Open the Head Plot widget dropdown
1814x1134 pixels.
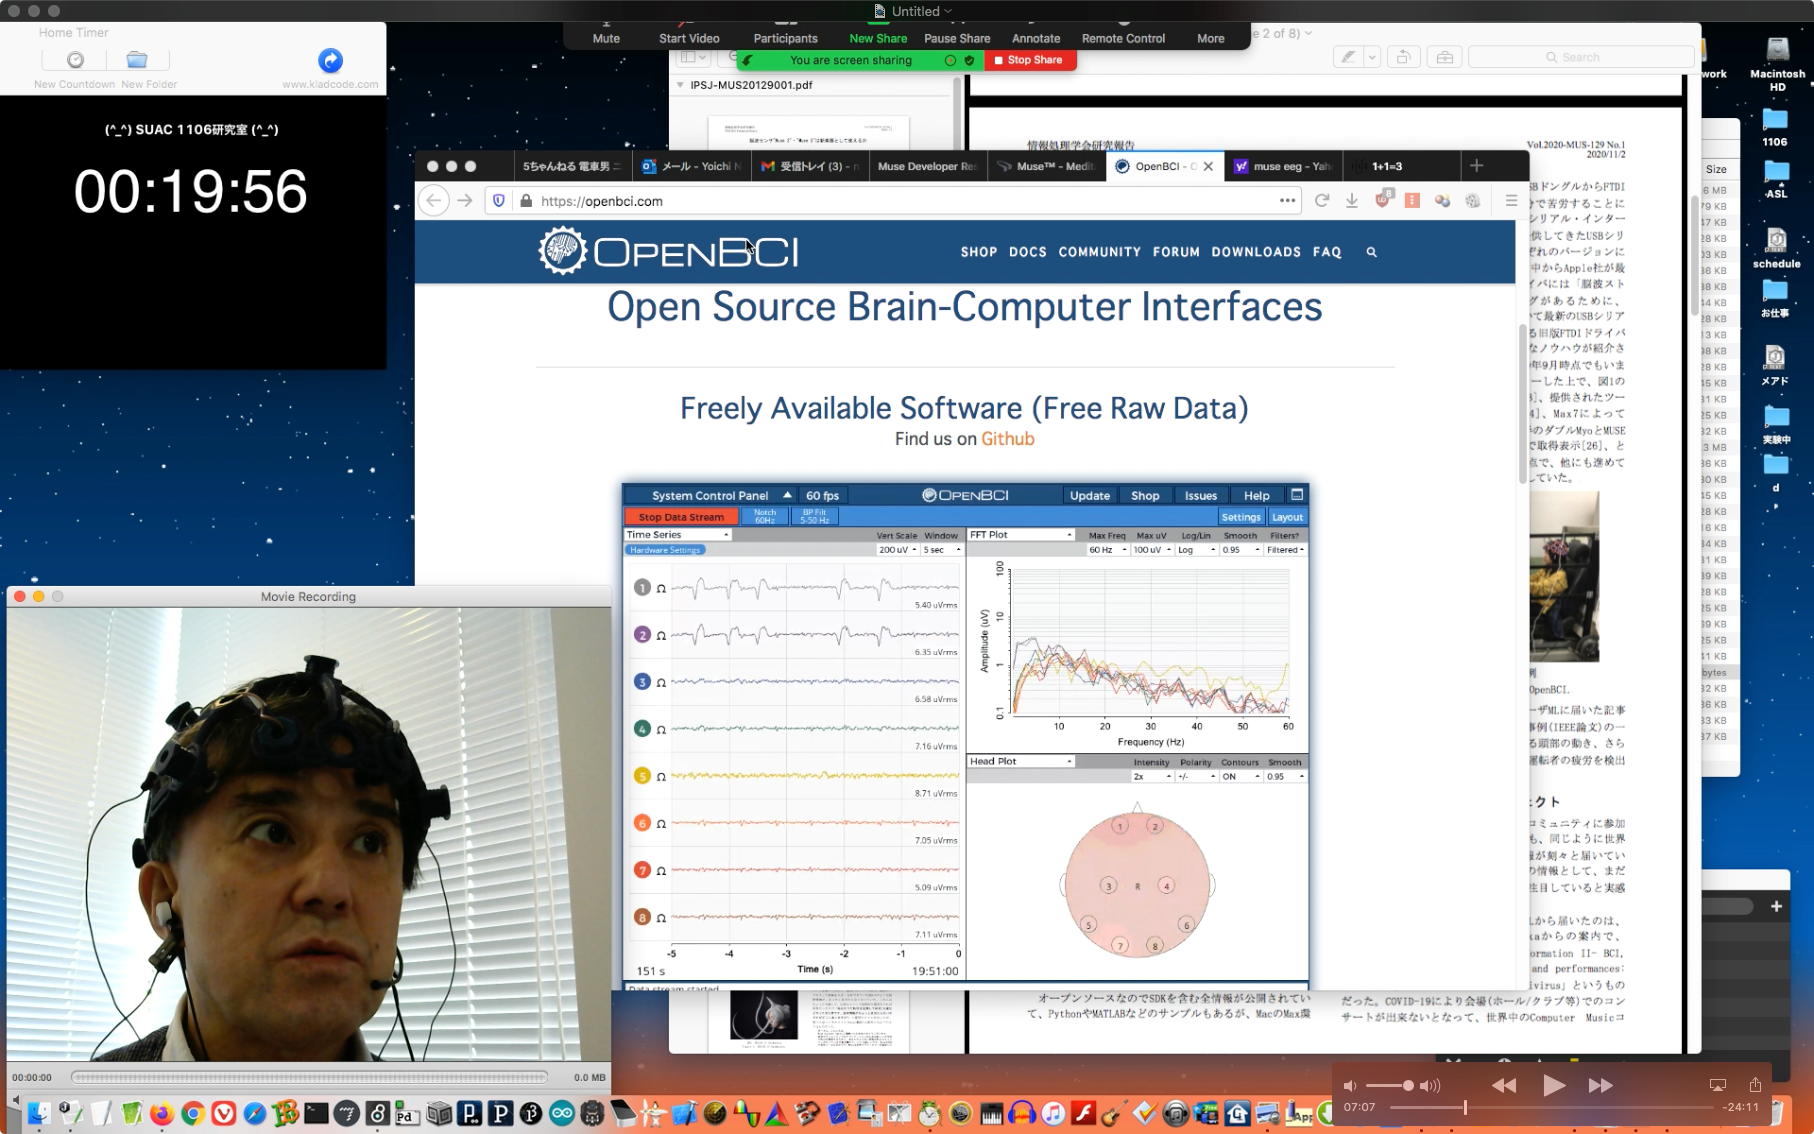click(x=1021, y=761)
